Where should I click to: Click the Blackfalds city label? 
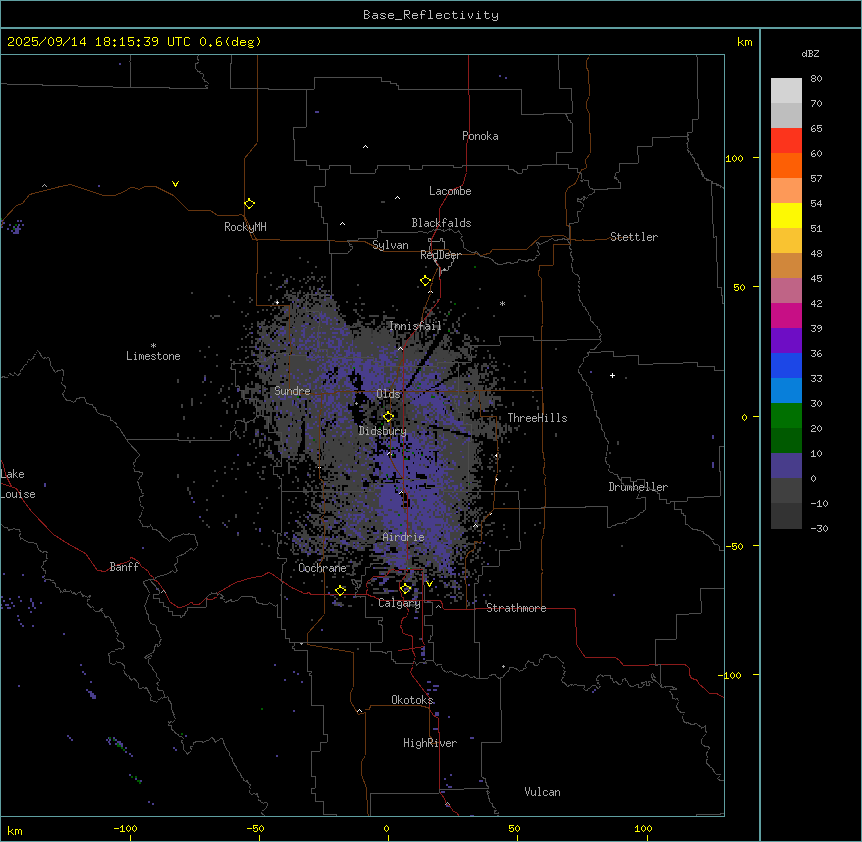(x=441, y=223)
